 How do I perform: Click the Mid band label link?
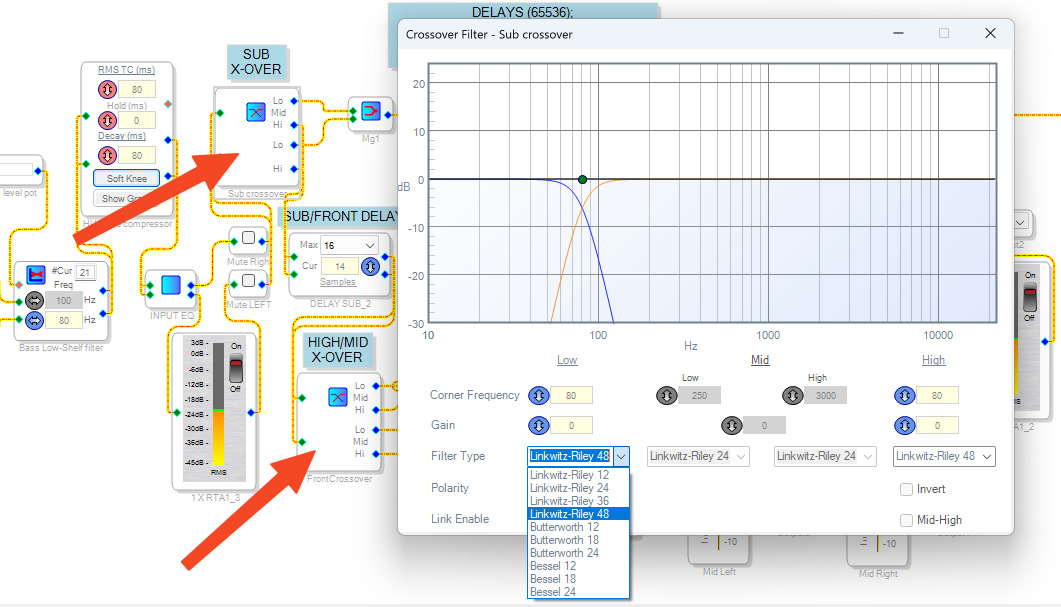pyautogui.click(x=760, y=360)
